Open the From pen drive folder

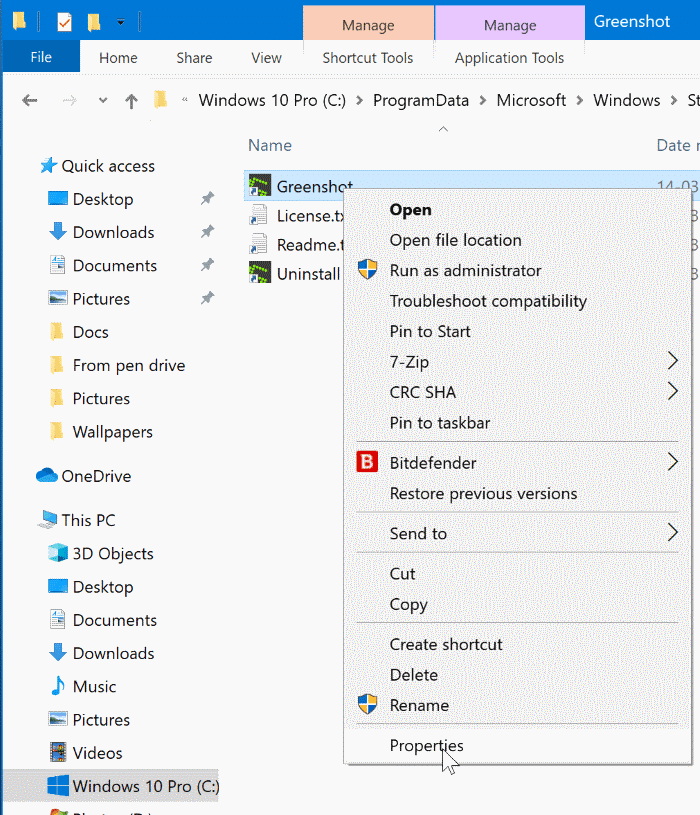[129, 365]
